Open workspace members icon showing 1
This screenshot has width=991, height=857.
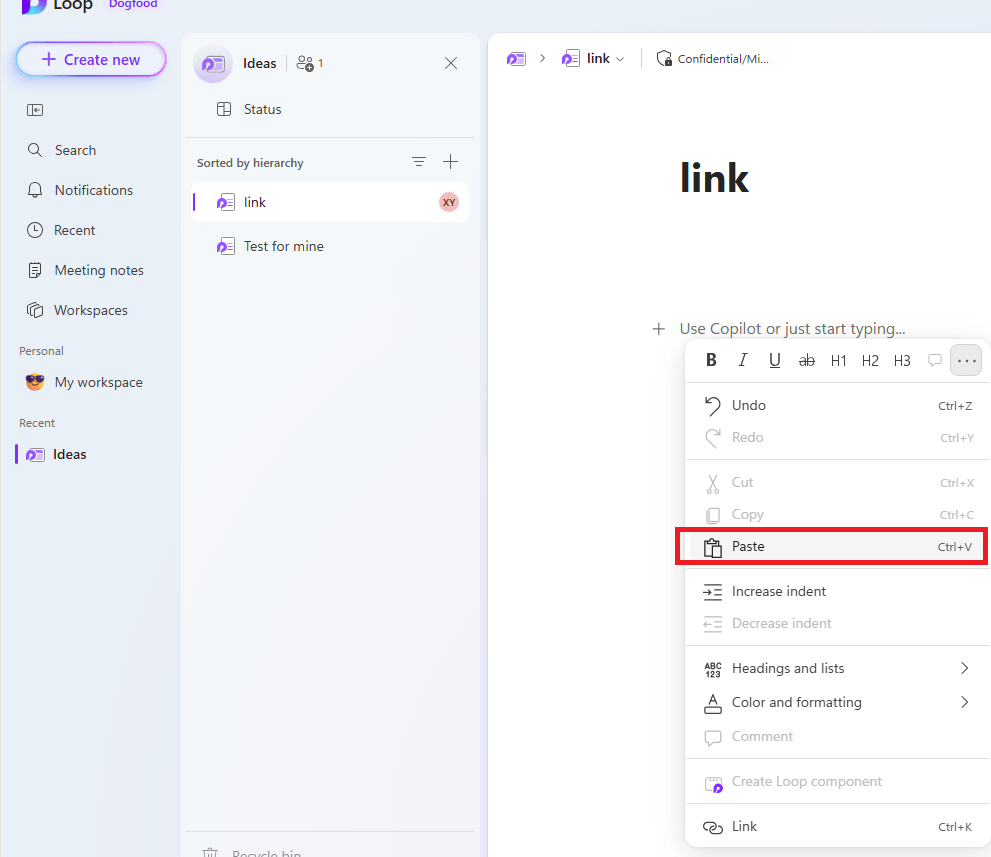(310, 63)
